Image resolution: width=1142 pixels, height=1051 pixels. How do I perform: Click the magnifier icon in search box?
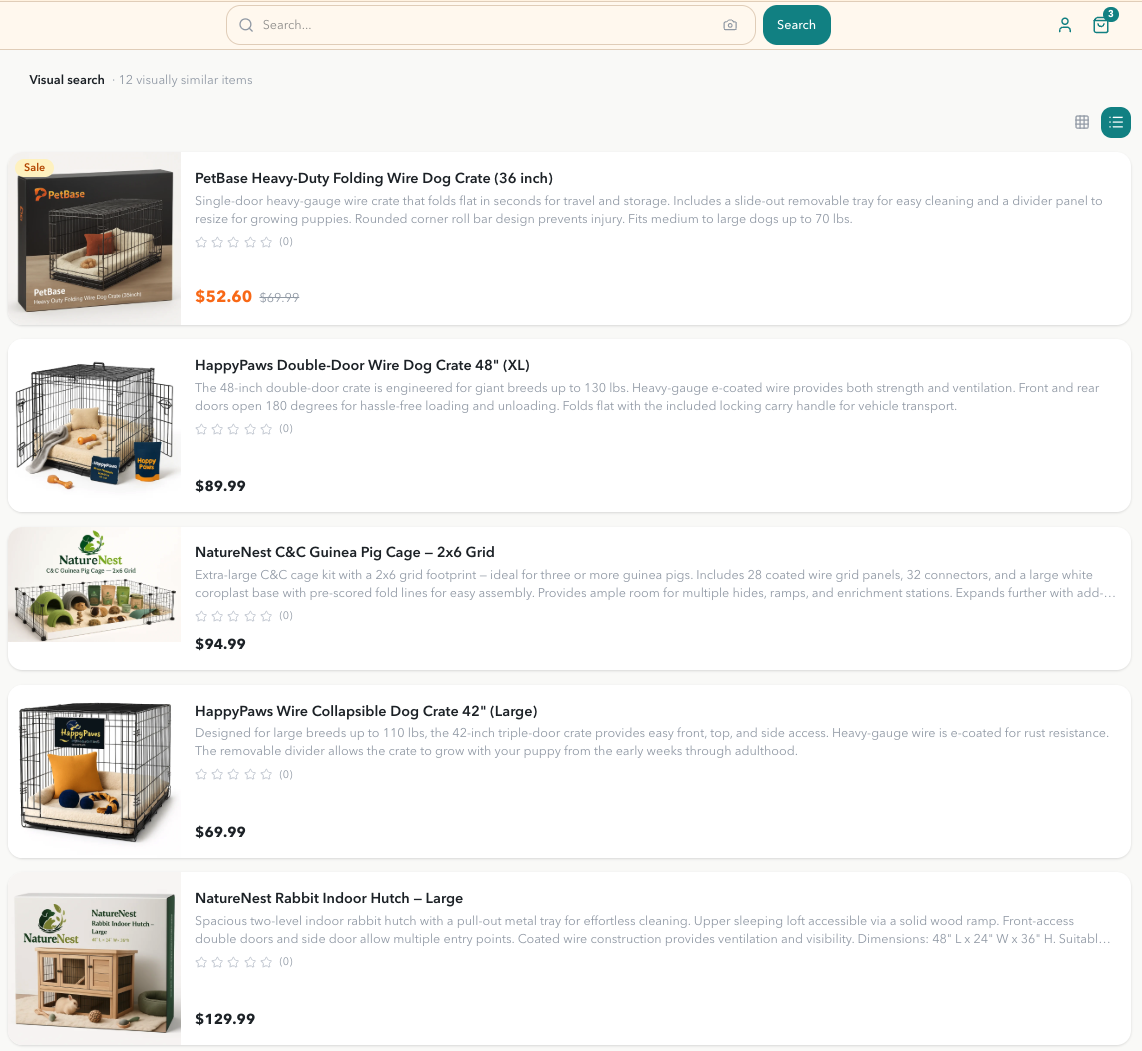pyautogui.click(x=246, y=25)
